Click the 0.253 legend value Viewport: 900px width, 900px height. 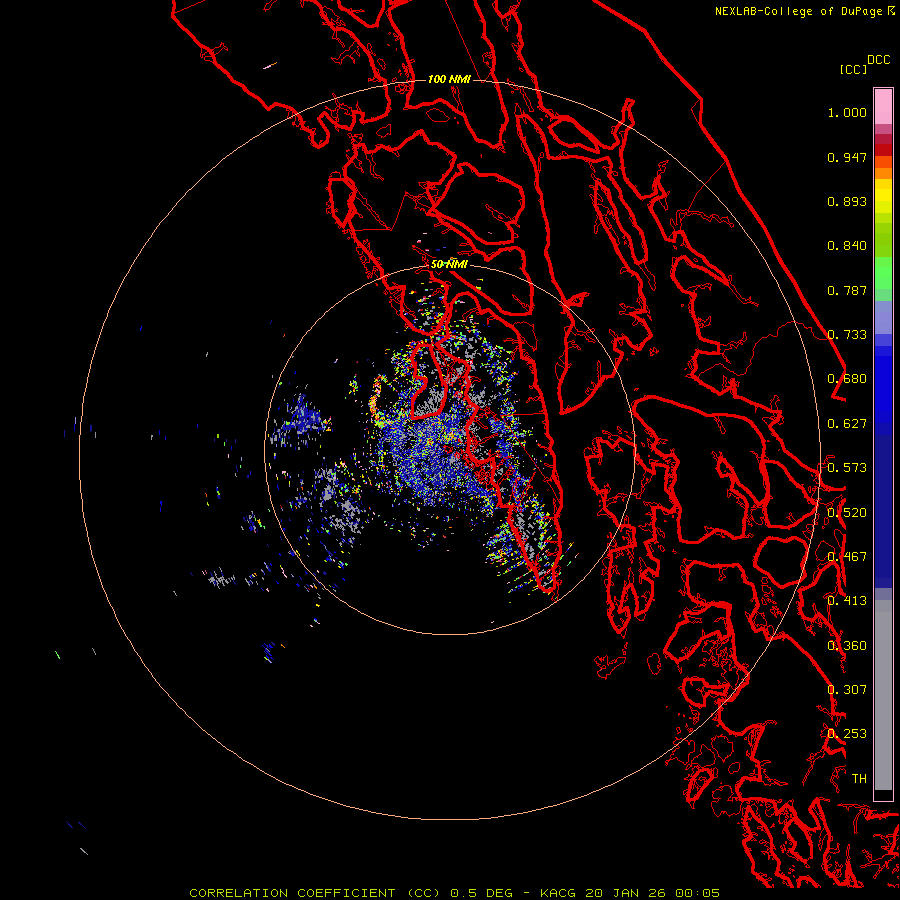[847, 734]
